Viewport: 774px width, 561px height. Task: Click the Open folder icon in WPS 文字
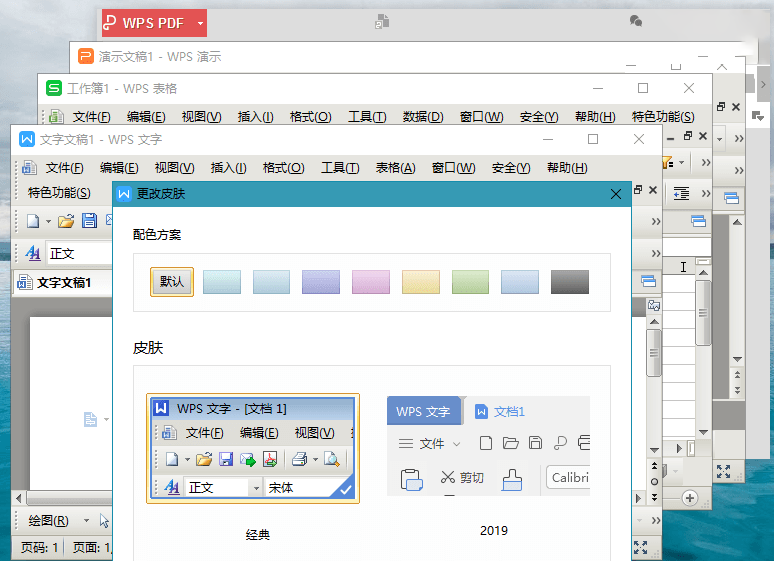tap(66, 221)
